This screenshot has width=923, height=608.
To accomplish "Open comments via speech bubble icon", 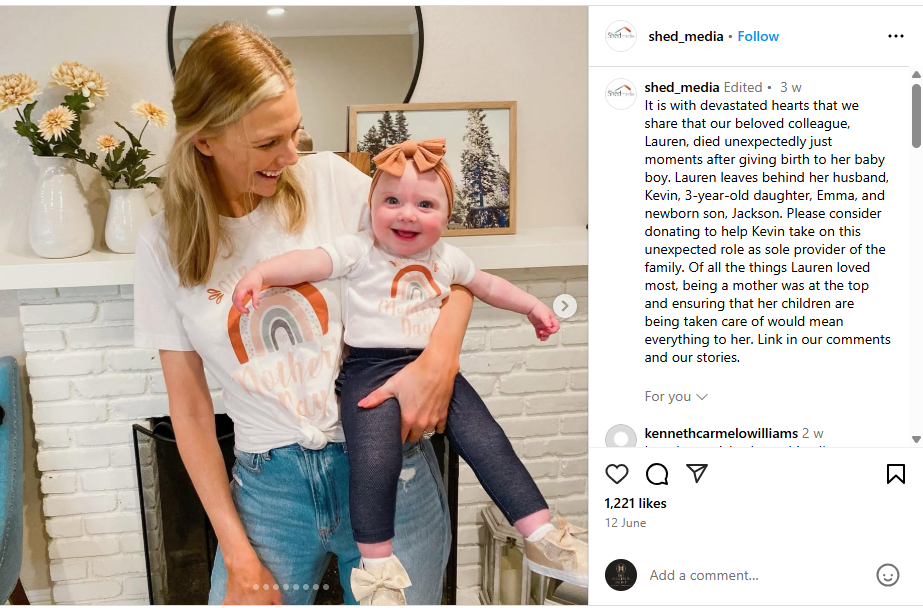I will point(657,474).
